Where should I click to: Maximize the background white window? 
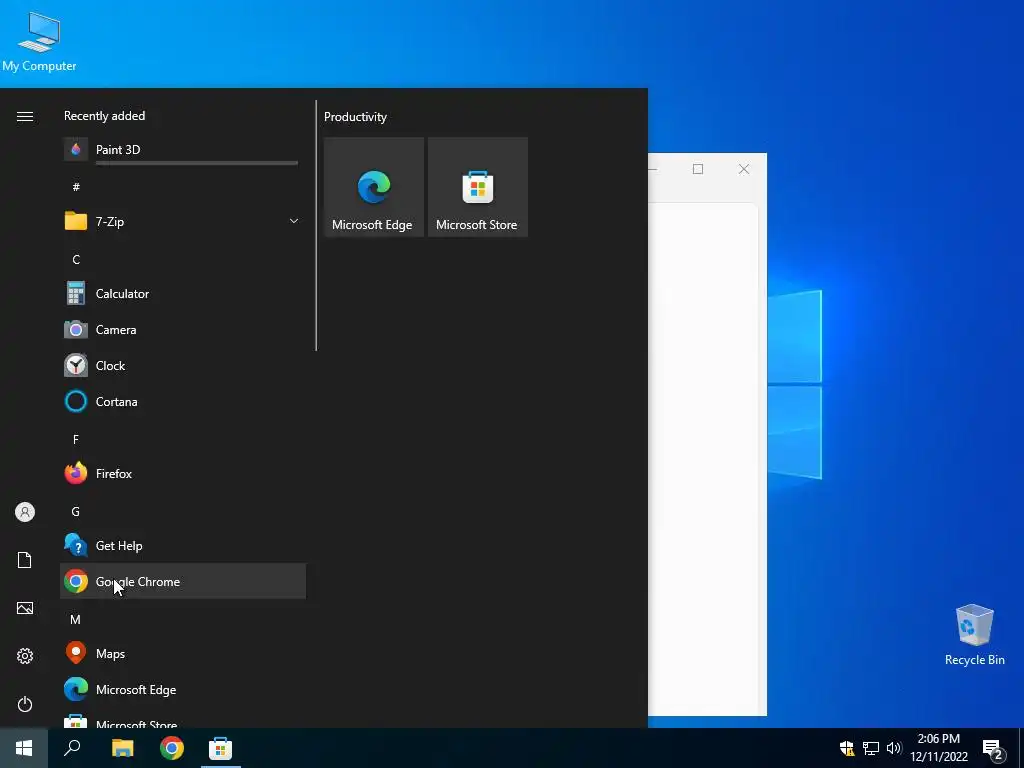[698, 169]
